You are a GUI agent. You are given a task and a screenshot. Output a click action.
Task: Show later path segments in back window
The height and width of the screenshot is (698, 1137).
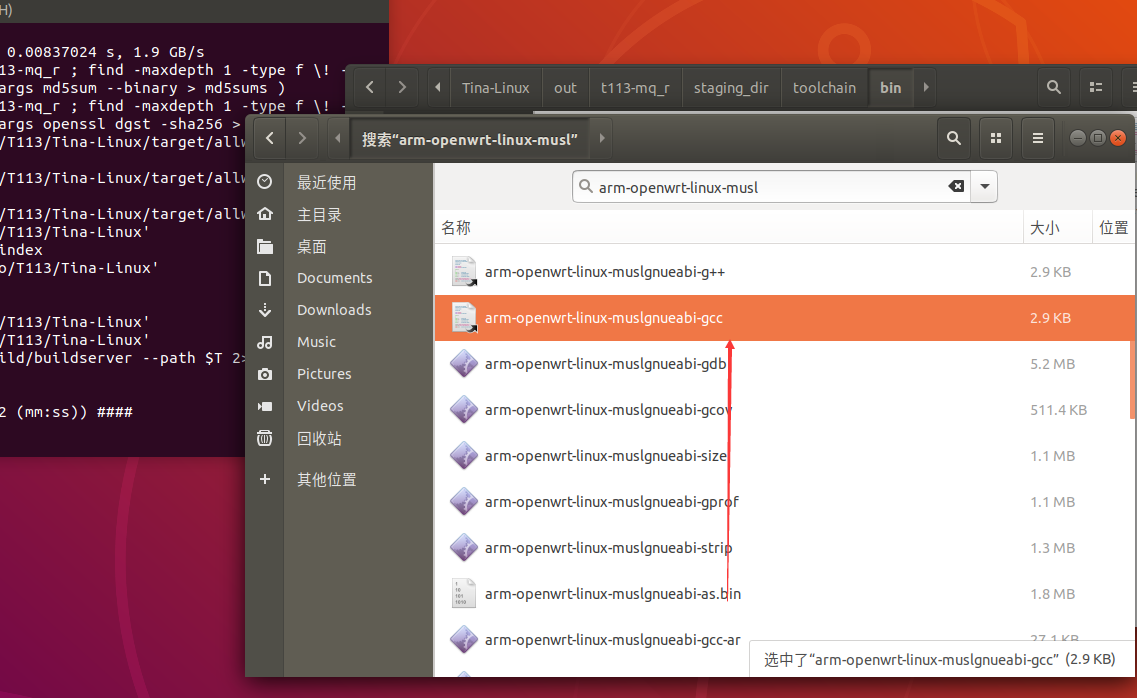(926, 88)
